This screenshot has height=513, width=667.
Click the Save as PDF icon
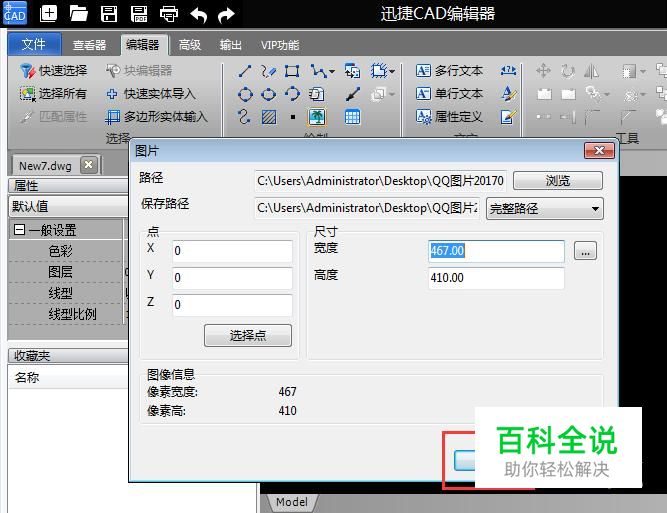(139, 14)
